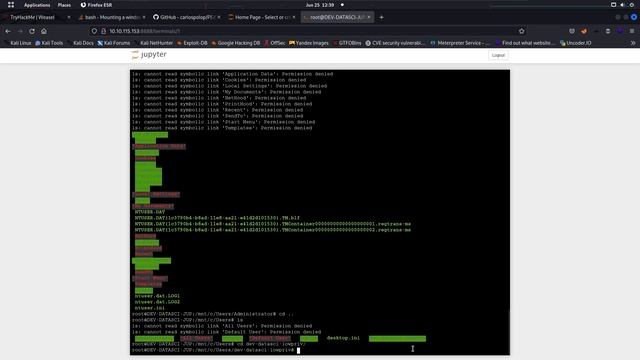Open a new browser tab with plus button
The width and height of the screenshot is (640, 360).
coord(381,17)
